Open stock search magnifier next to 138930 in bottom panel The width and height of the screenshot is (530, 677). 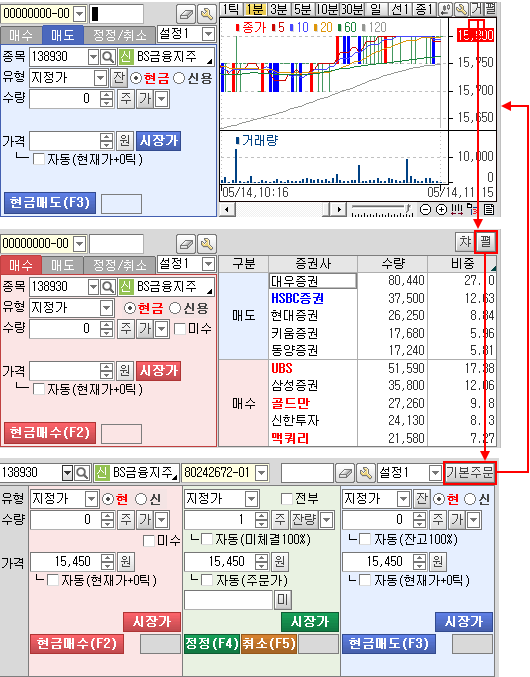pyautogui.click(x=82, y=473)
